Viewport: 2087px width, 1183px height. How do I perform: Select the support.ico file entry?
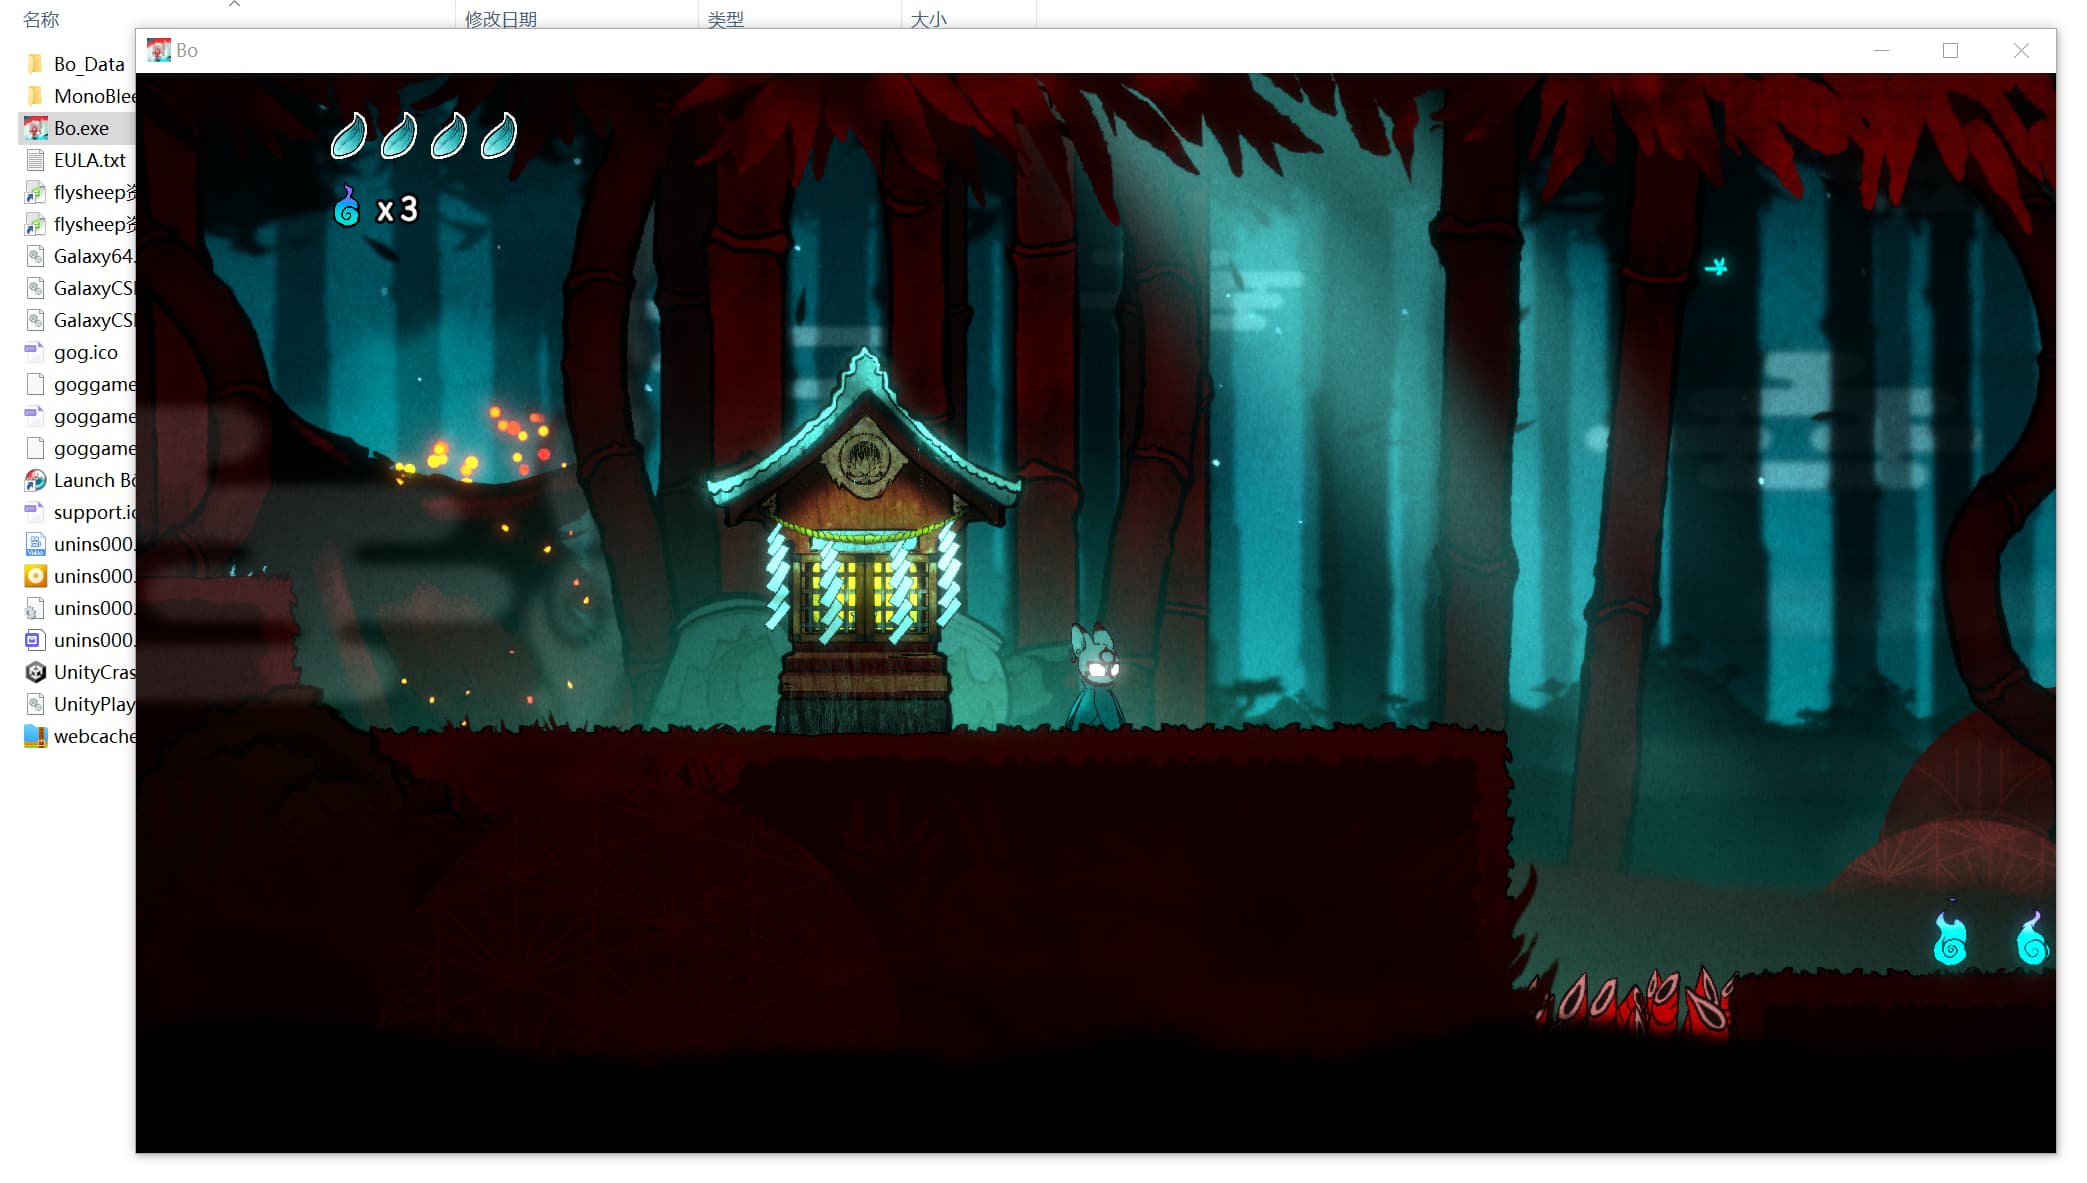(x=92, y=512)
